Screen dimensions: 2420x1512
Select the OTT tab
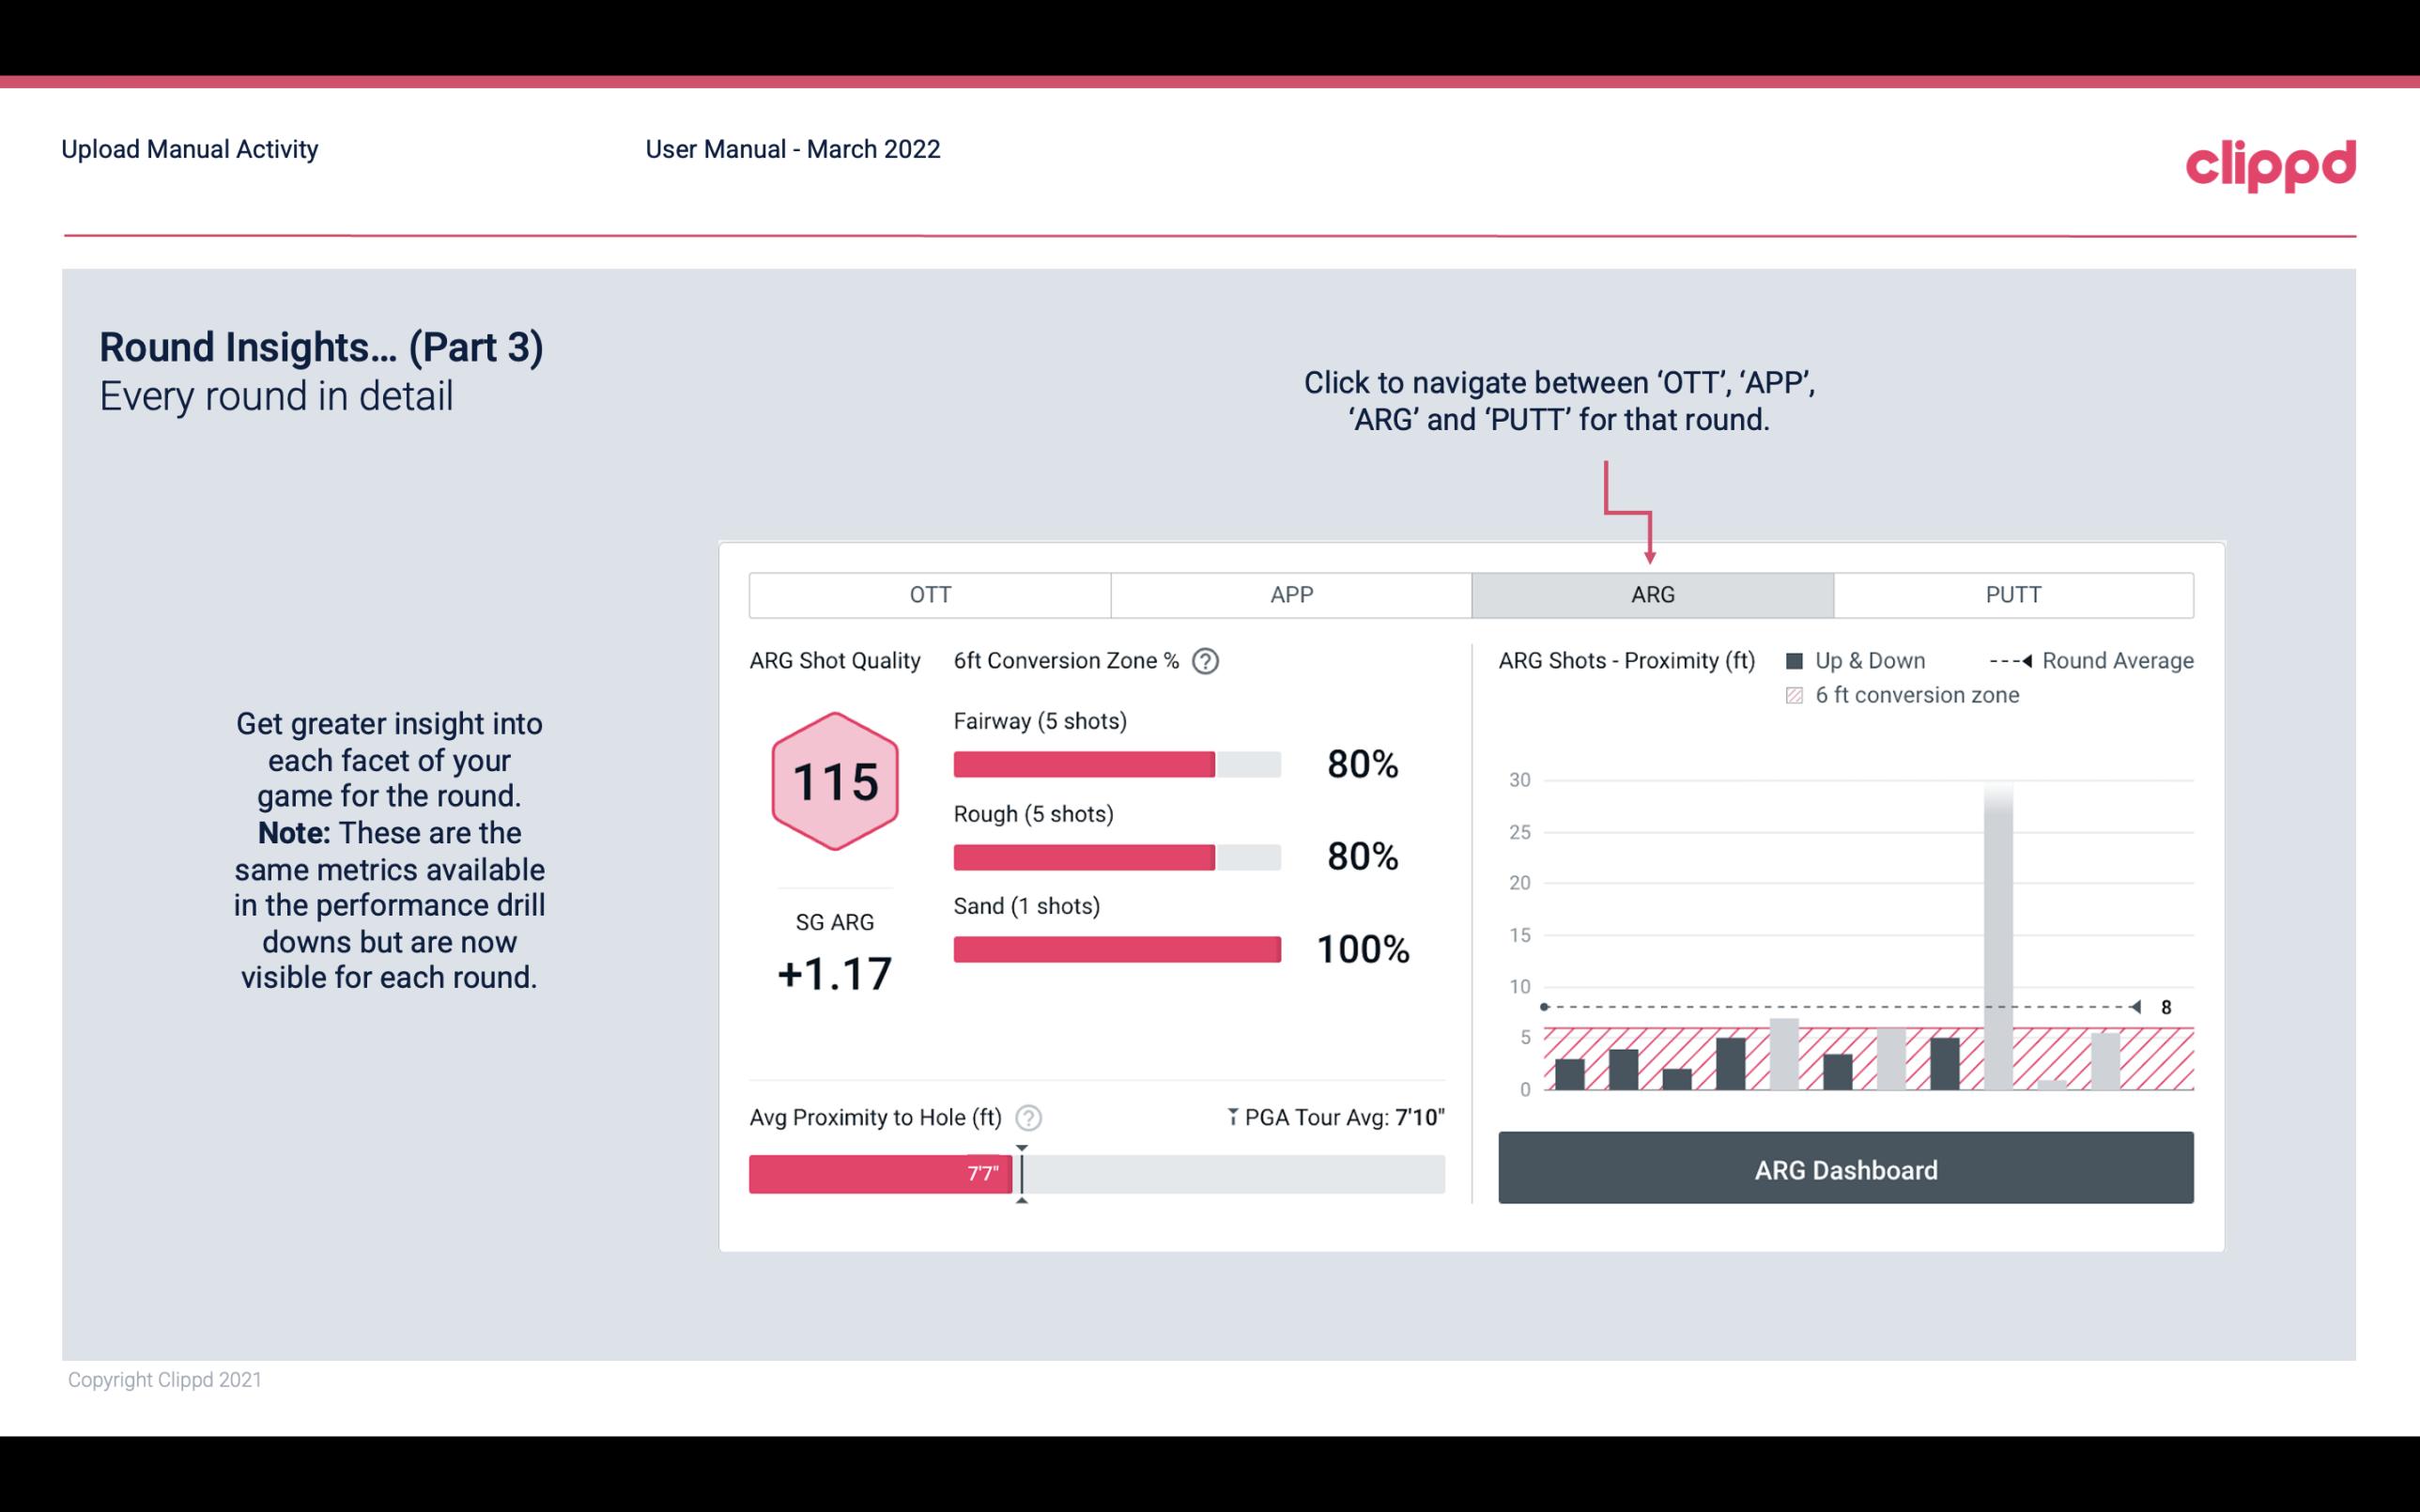(930, 594)
